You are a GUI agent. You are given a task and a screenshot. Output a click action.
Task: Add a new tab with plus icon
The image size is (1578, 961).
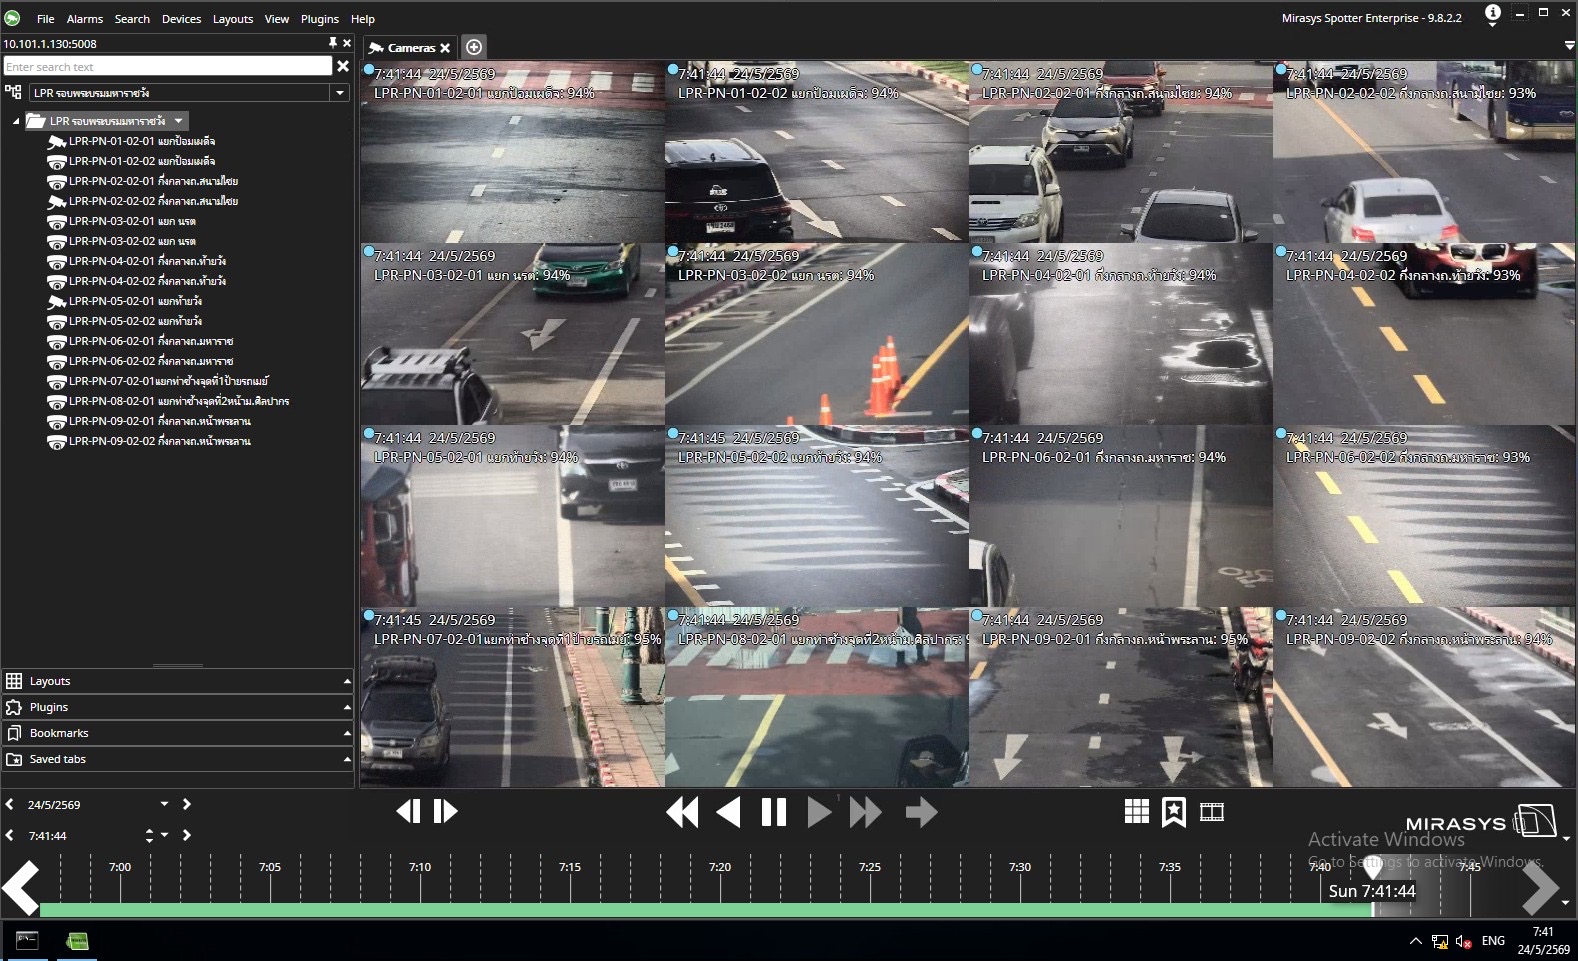pyautogui.click(x=474, y=47)
